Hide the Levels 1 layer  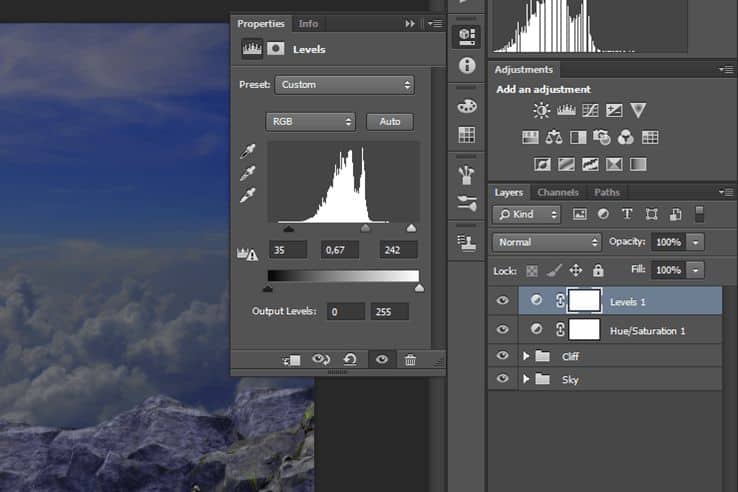click(x=502, y=300)
